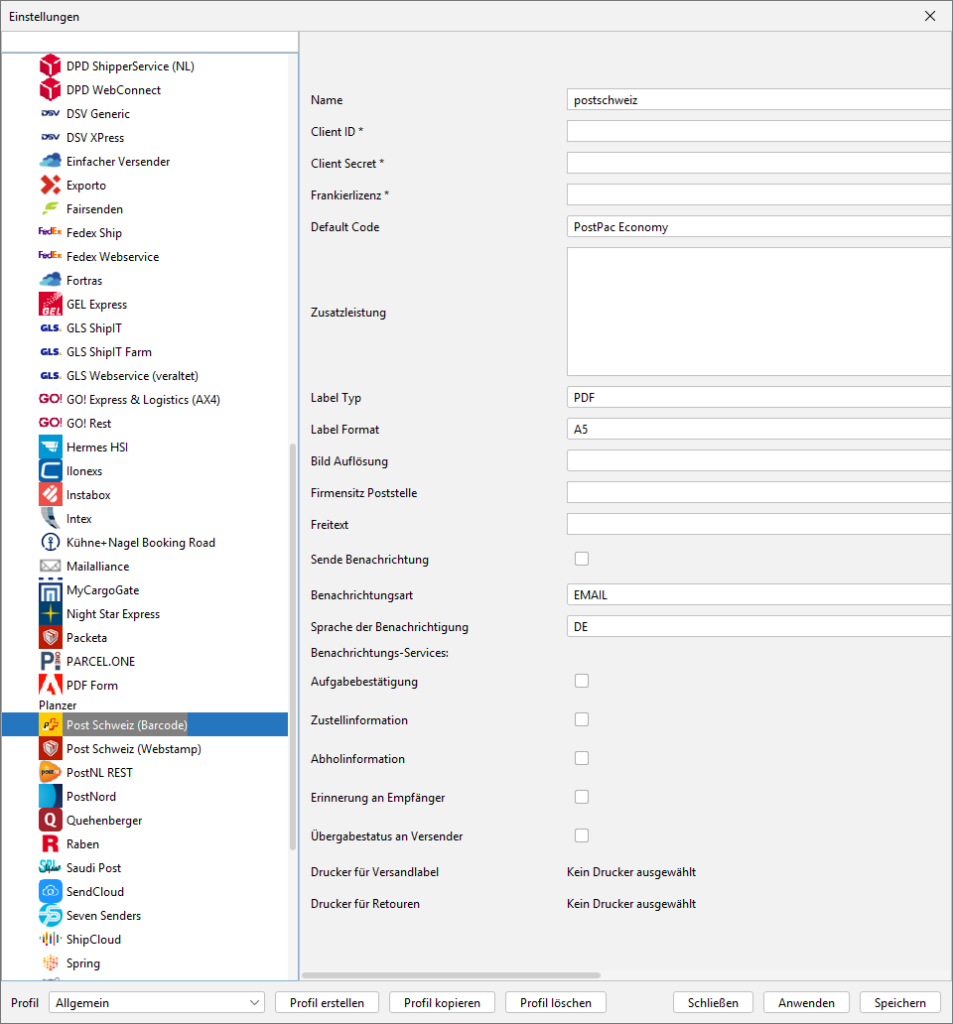The width and height of the screenshot is (953, 1024).
Task: Expand the Default Code PostPac Economy dropdown
Action: (758, 227)
